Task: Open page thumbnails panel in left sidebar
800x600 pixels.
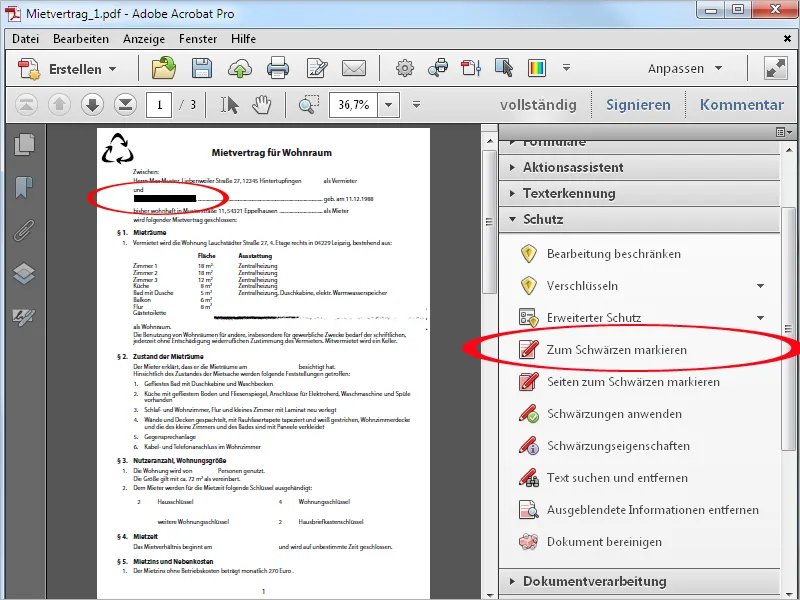Action: point(24,144)
